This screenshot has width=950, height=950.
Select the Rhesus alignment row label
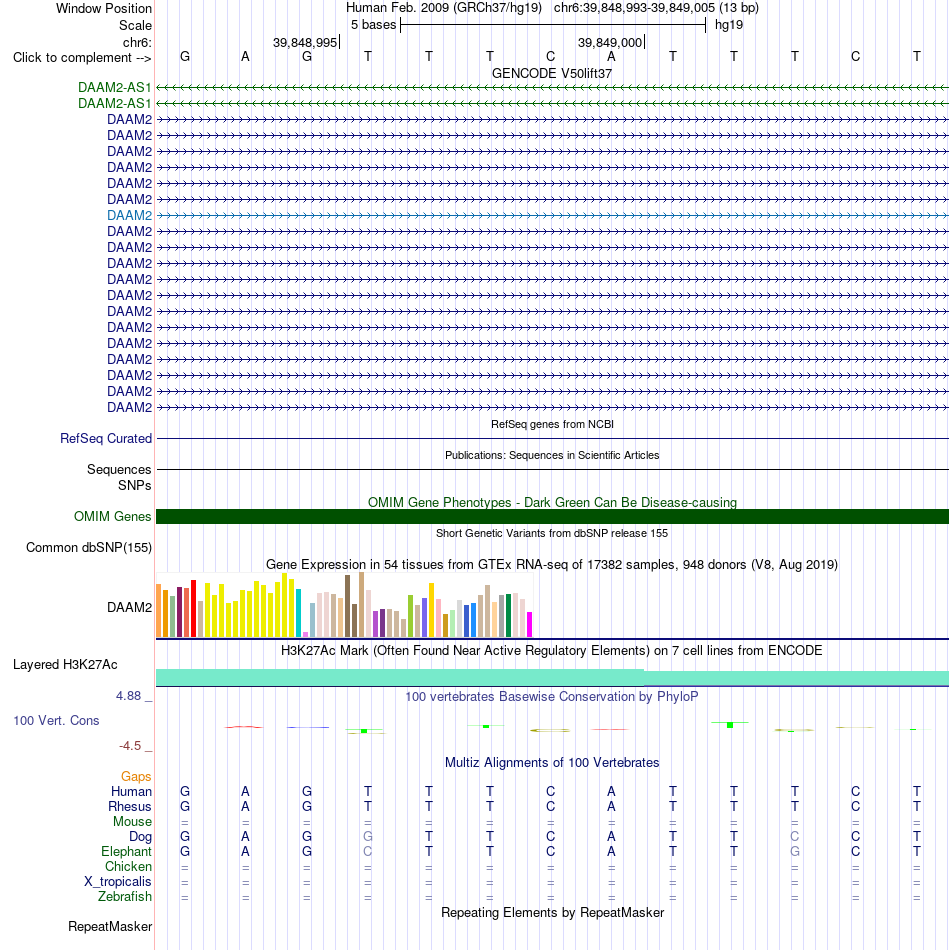pos(130,806)
